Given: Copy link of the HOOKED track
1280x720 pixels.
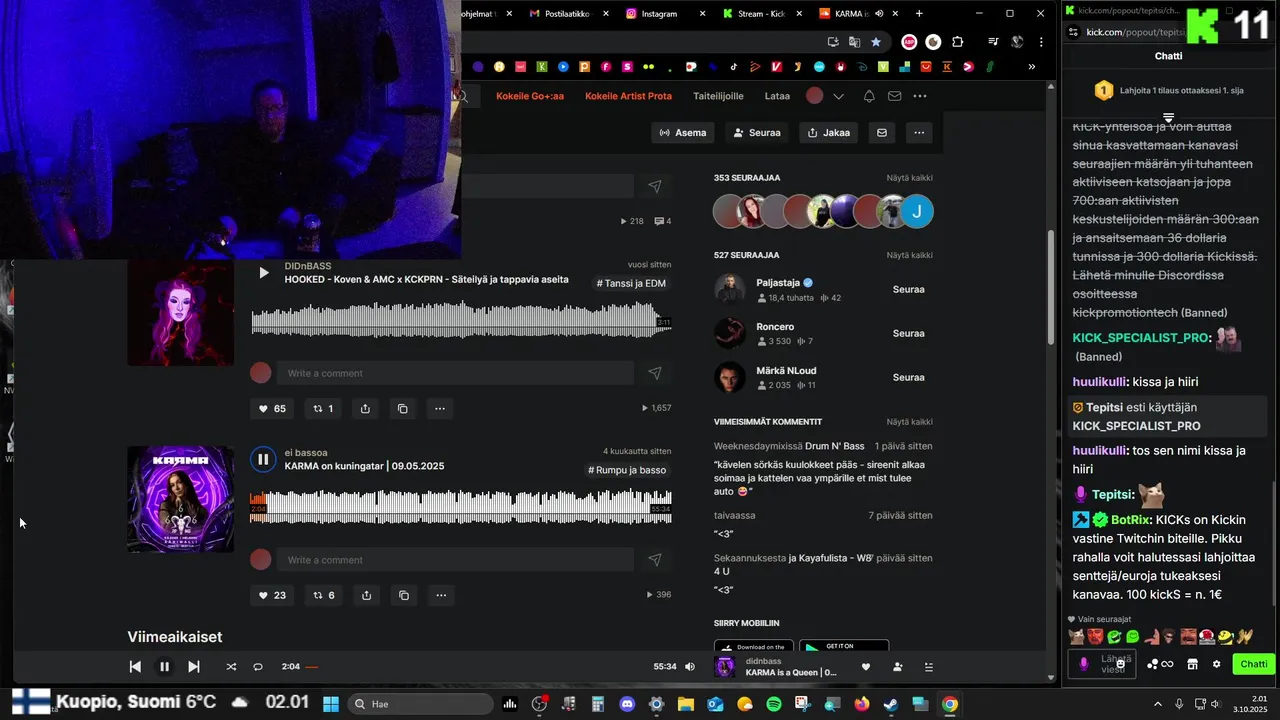Looking at the screenshot, I should pos(403,408).
